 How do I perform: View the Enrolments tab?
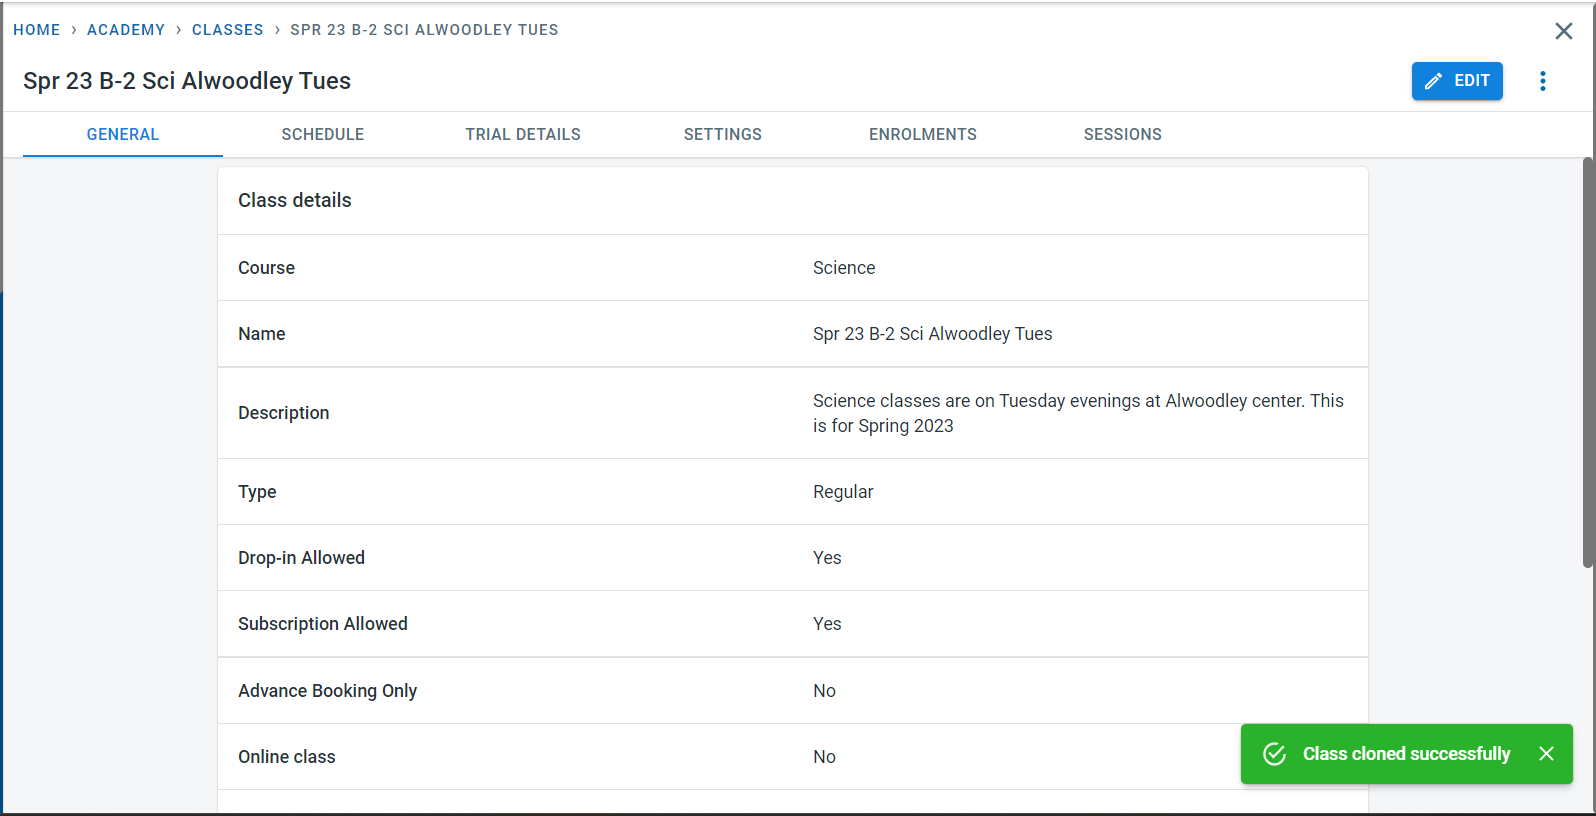922,134
